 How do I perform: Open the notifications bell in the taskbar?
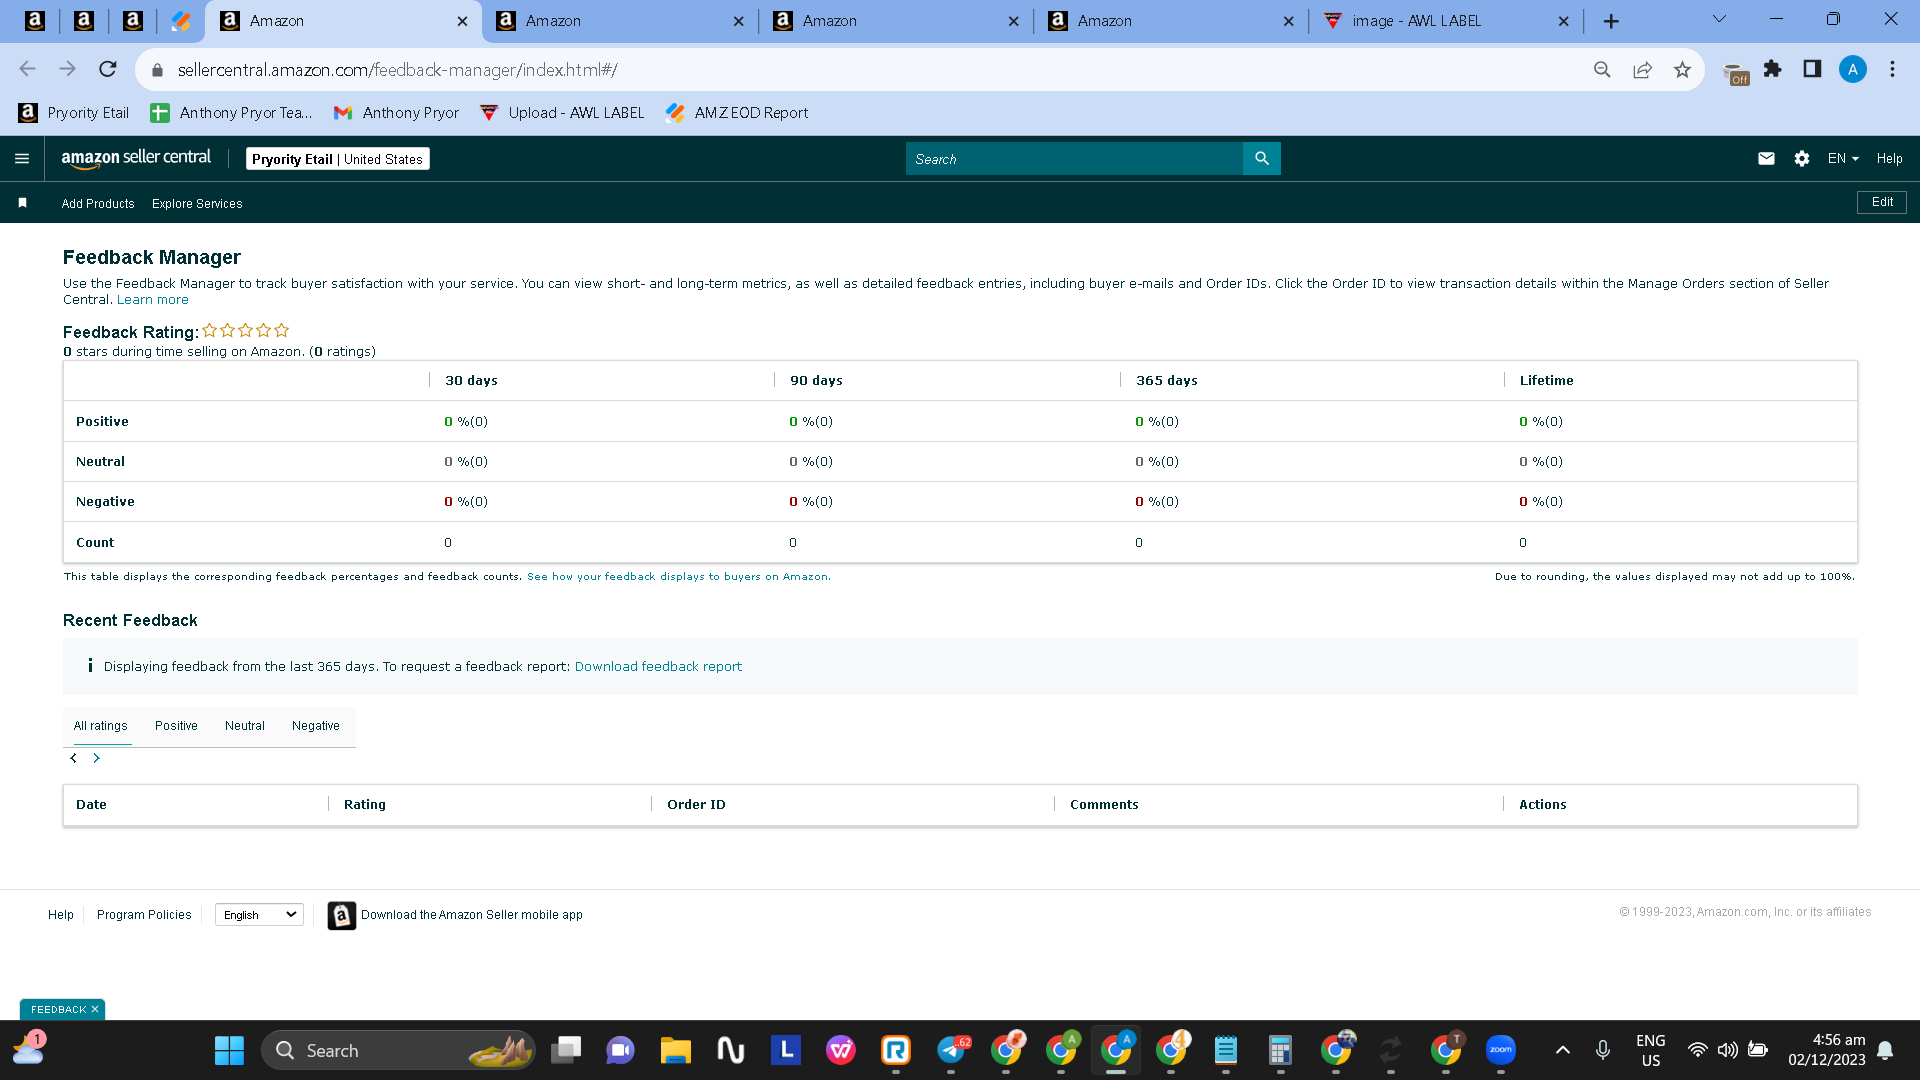tap(1885, 1050)
